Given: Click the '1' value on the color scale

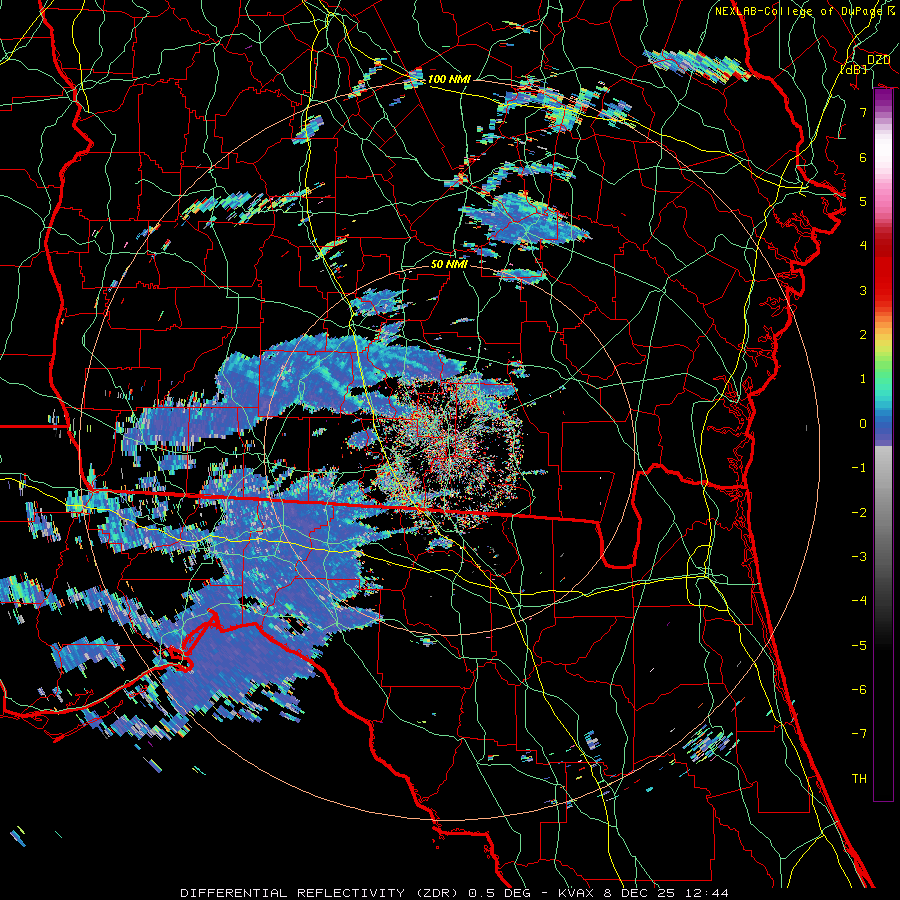Looking at the screenshot, I should click(863, 379).
